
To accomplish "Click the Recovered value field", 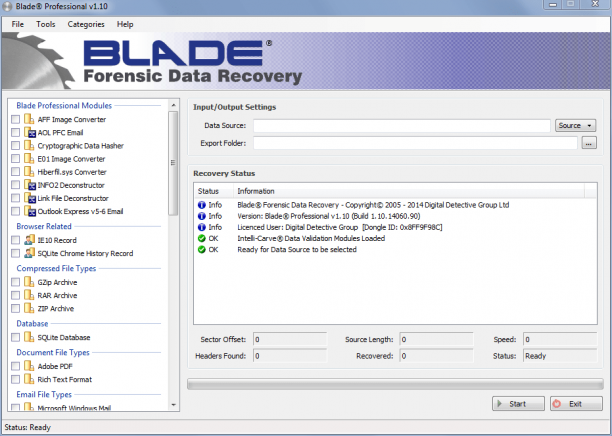I will 436,356.
